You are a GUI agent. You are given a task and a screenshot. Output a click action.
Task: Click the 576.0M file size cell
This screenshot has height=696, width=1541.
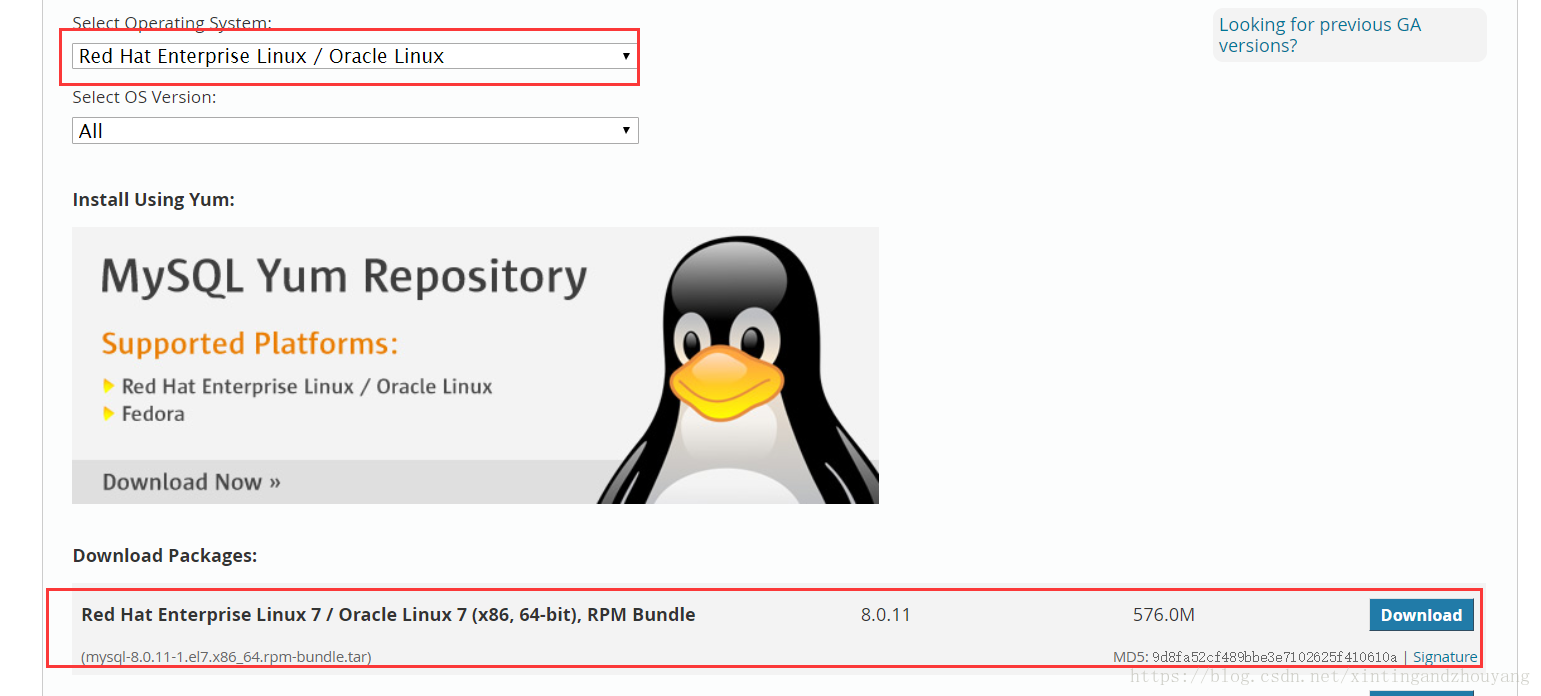pos(1164,615)
